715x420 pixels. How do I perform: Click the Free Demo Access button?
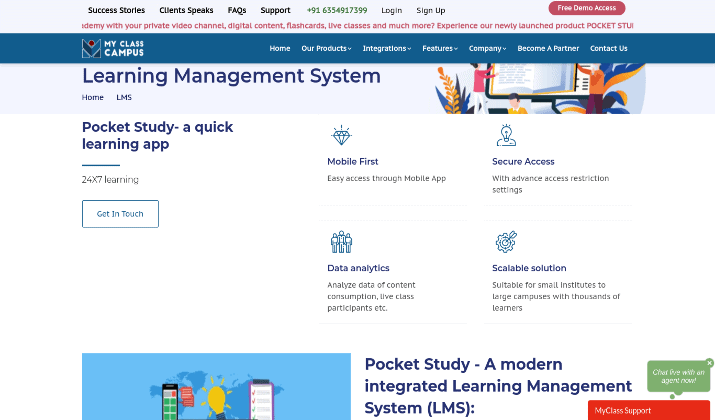(x=586, y=8)
